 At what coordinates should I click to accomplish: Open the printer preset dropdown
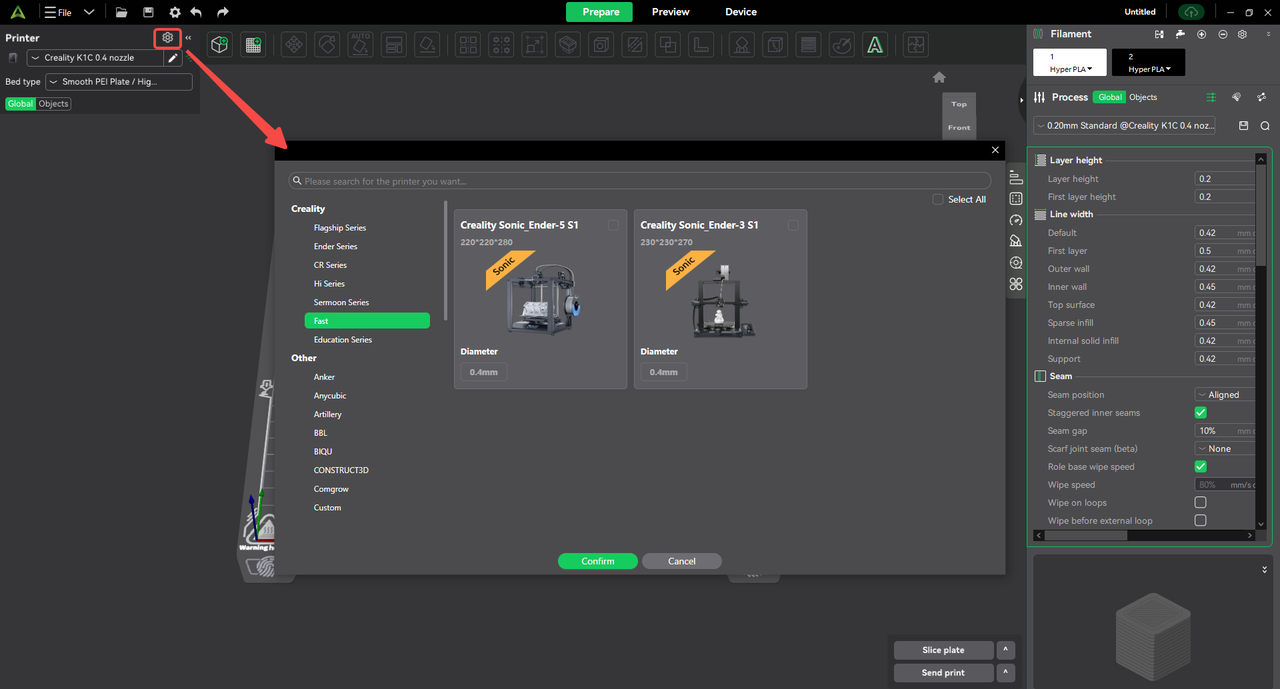(x=95, y=58)
